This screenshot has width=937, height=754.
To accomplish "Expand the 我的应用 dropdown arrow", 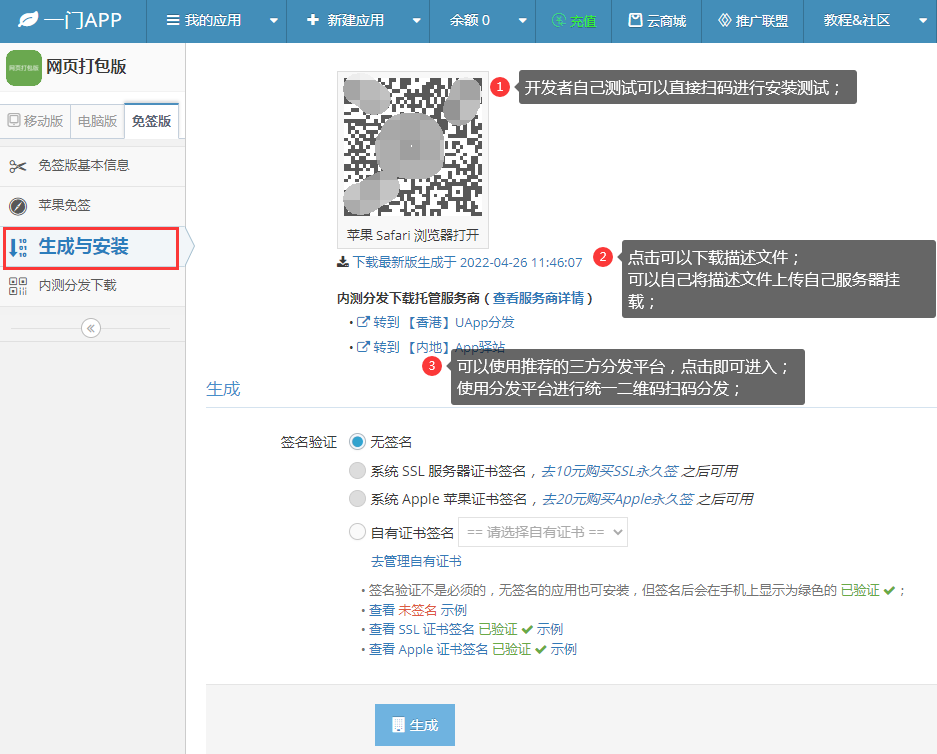I will (274, 20).
